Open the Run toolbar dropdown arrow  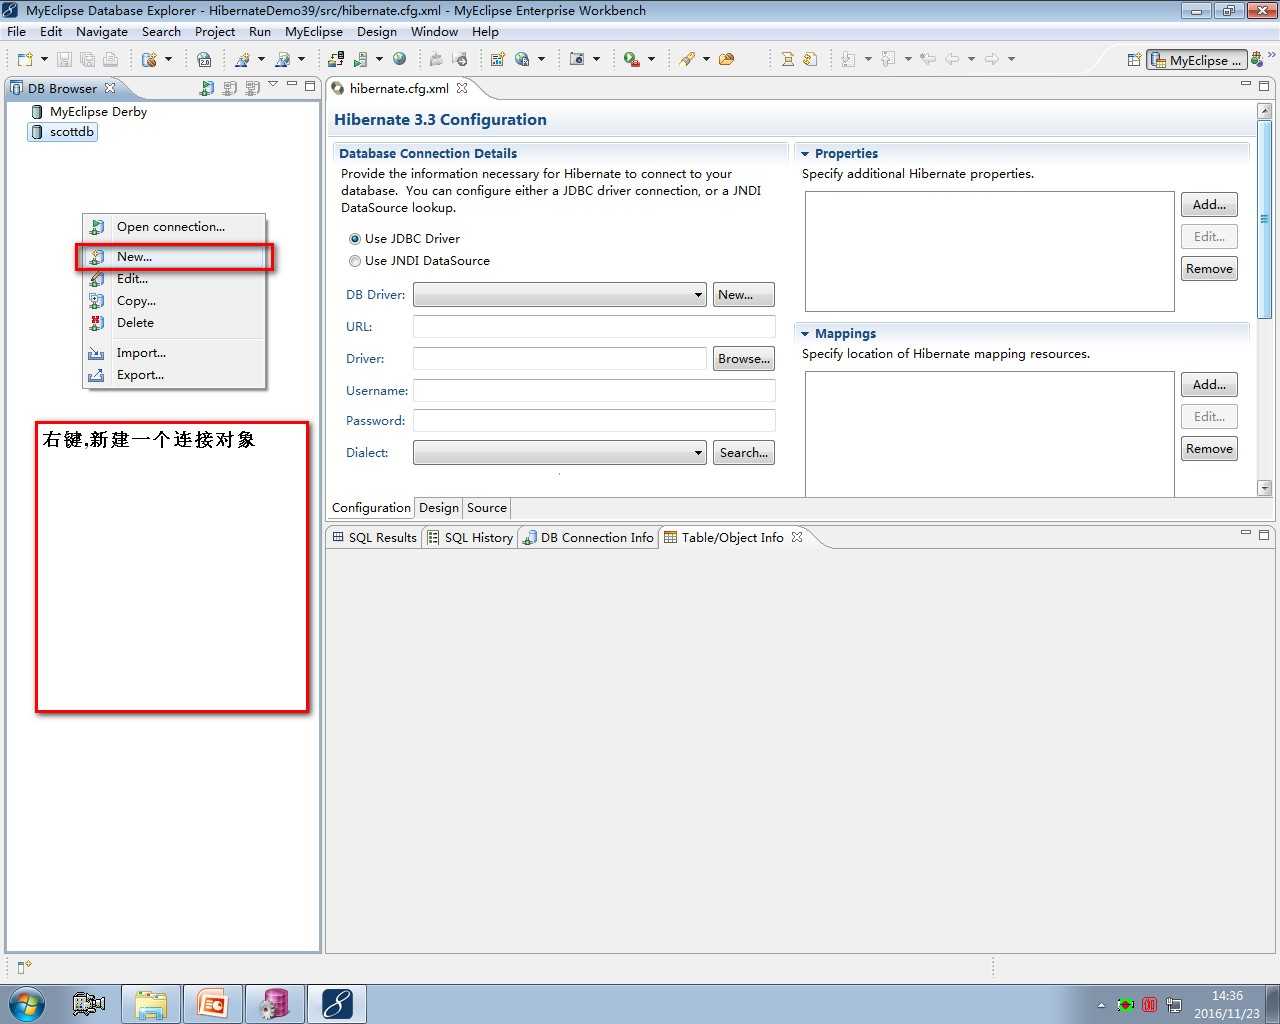click(x=651, y=59)
